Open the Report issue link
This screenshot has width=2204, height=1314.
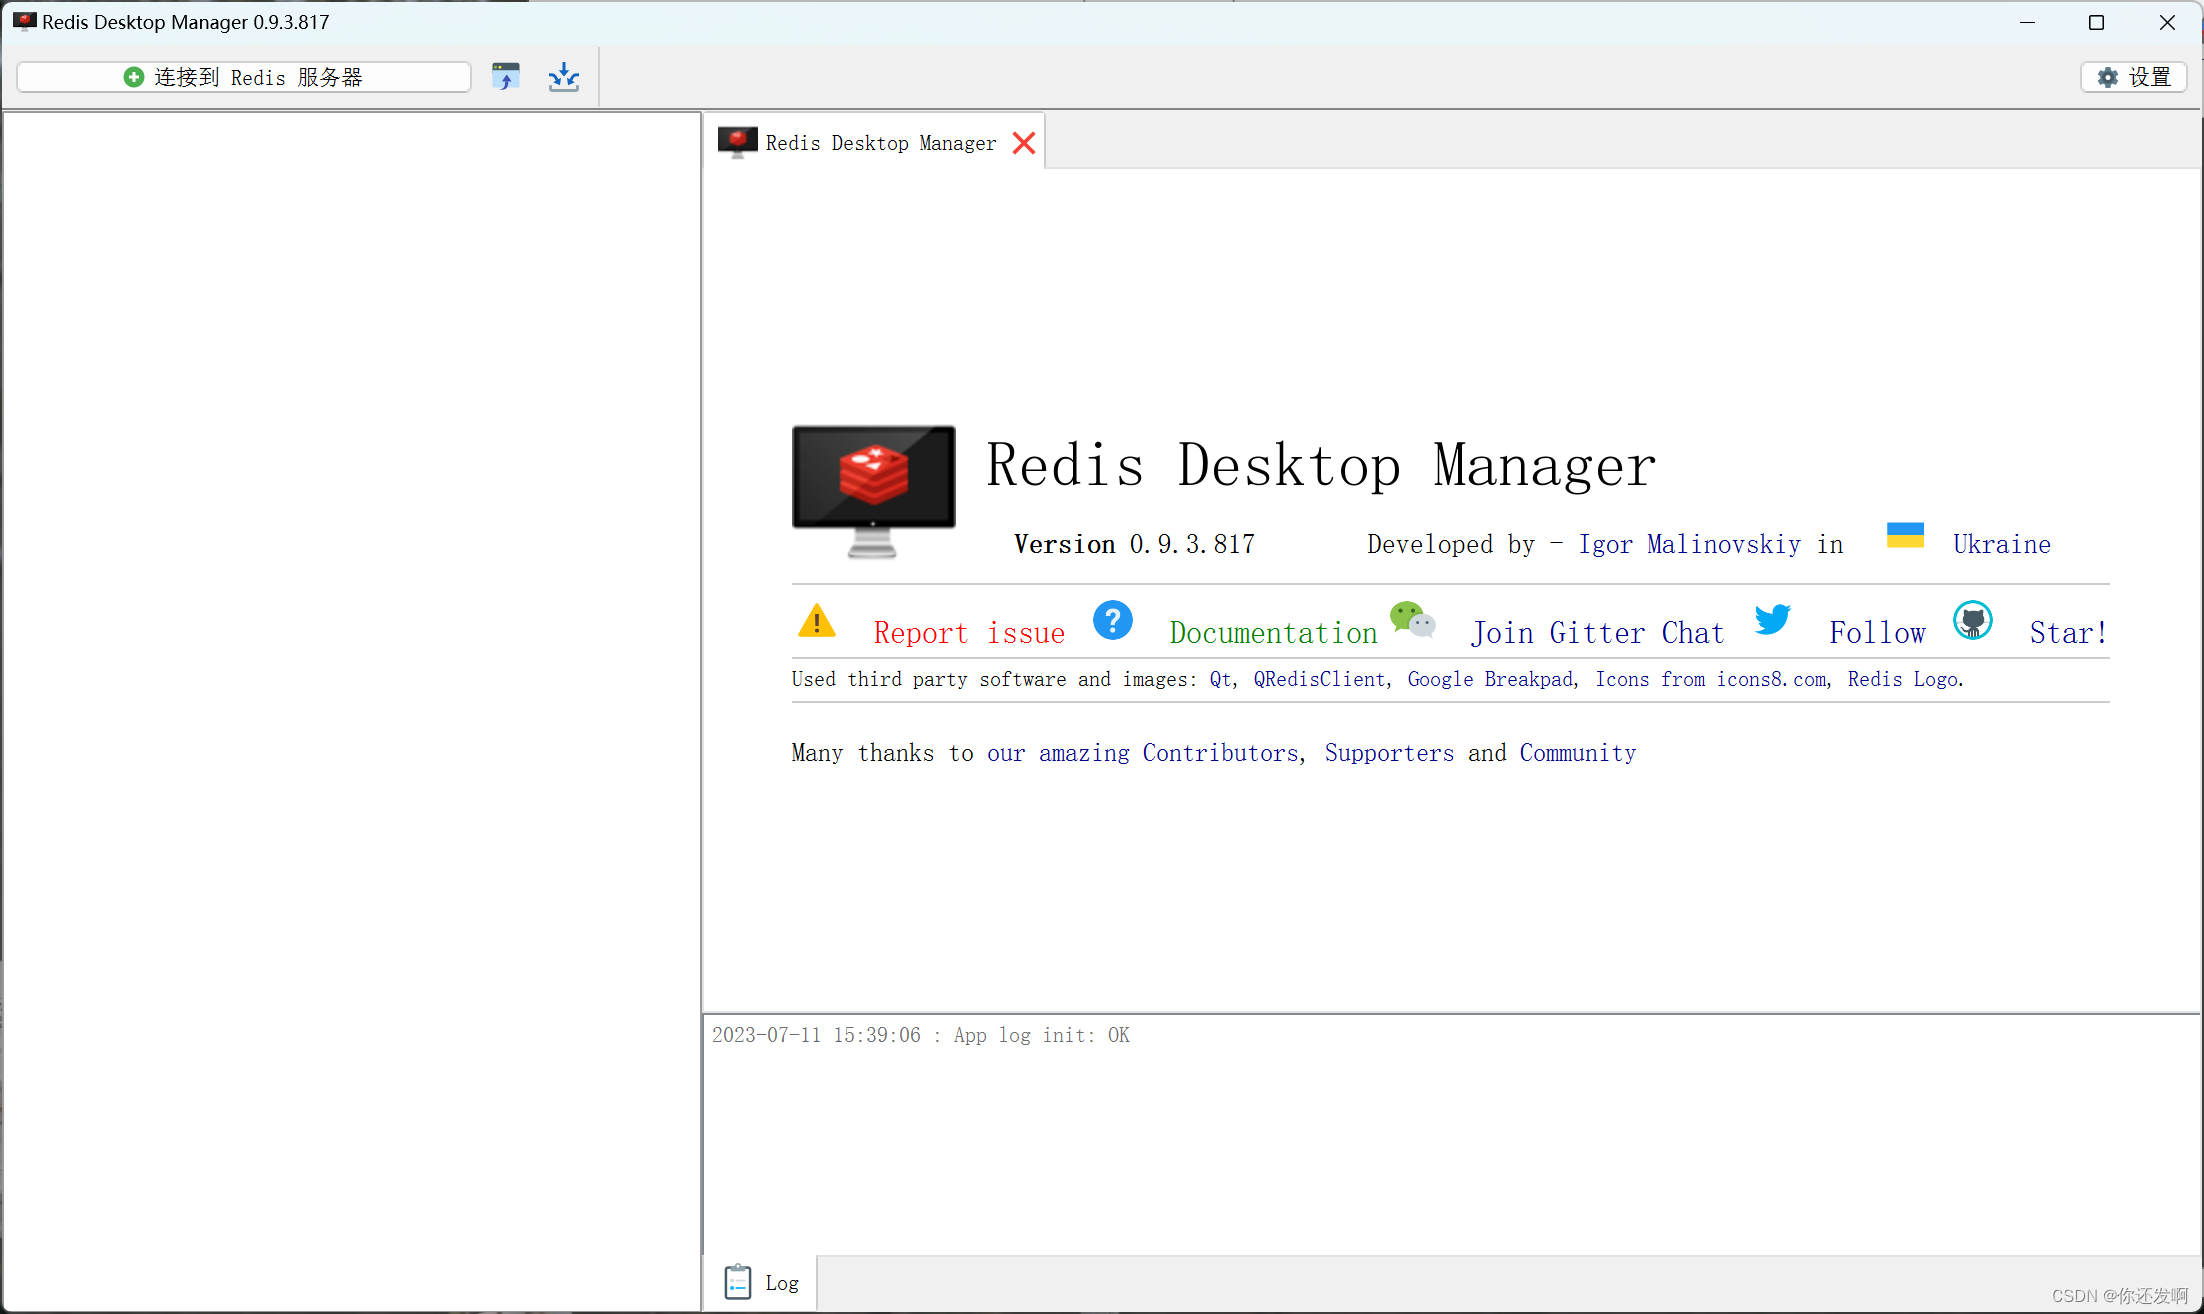coord(968,632)
